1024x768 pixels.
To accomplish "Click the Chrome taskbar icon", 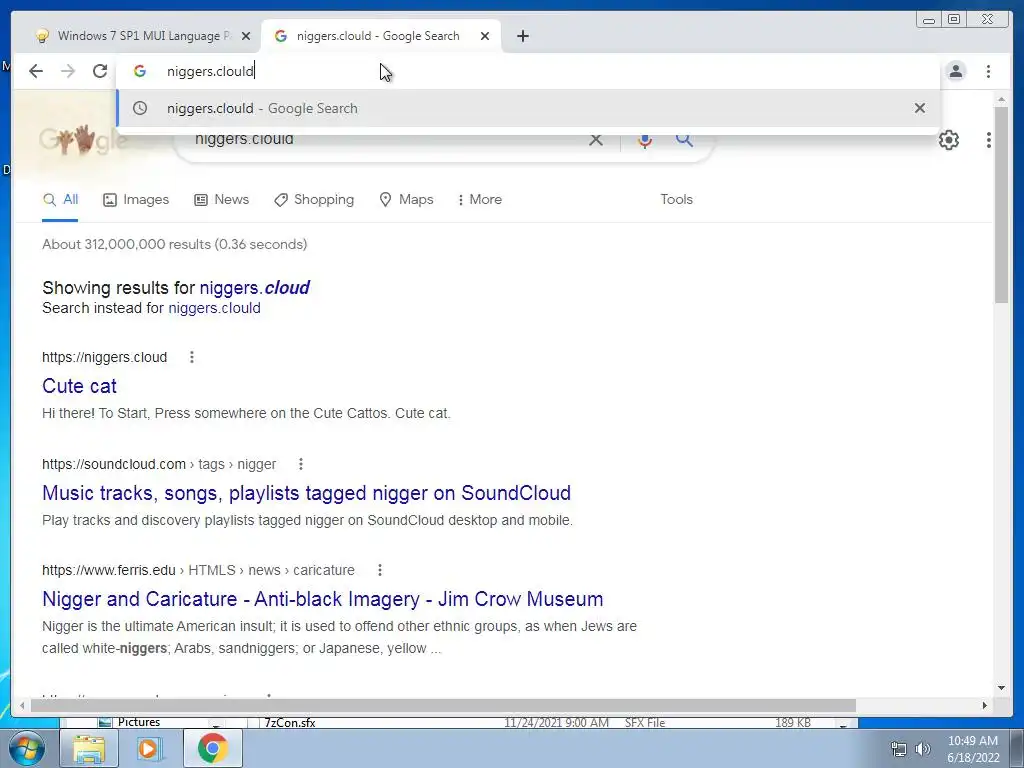I will click(213, 748).
